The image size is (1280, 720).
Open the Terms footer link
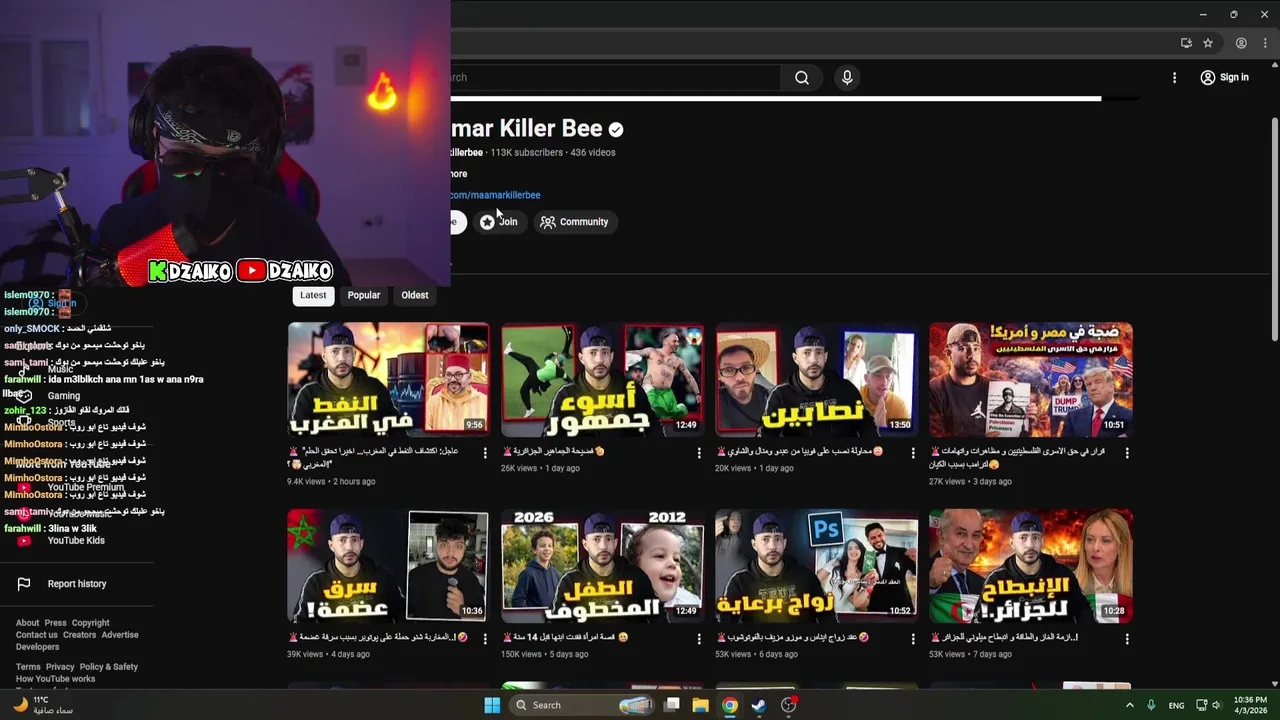click(28, 667)
